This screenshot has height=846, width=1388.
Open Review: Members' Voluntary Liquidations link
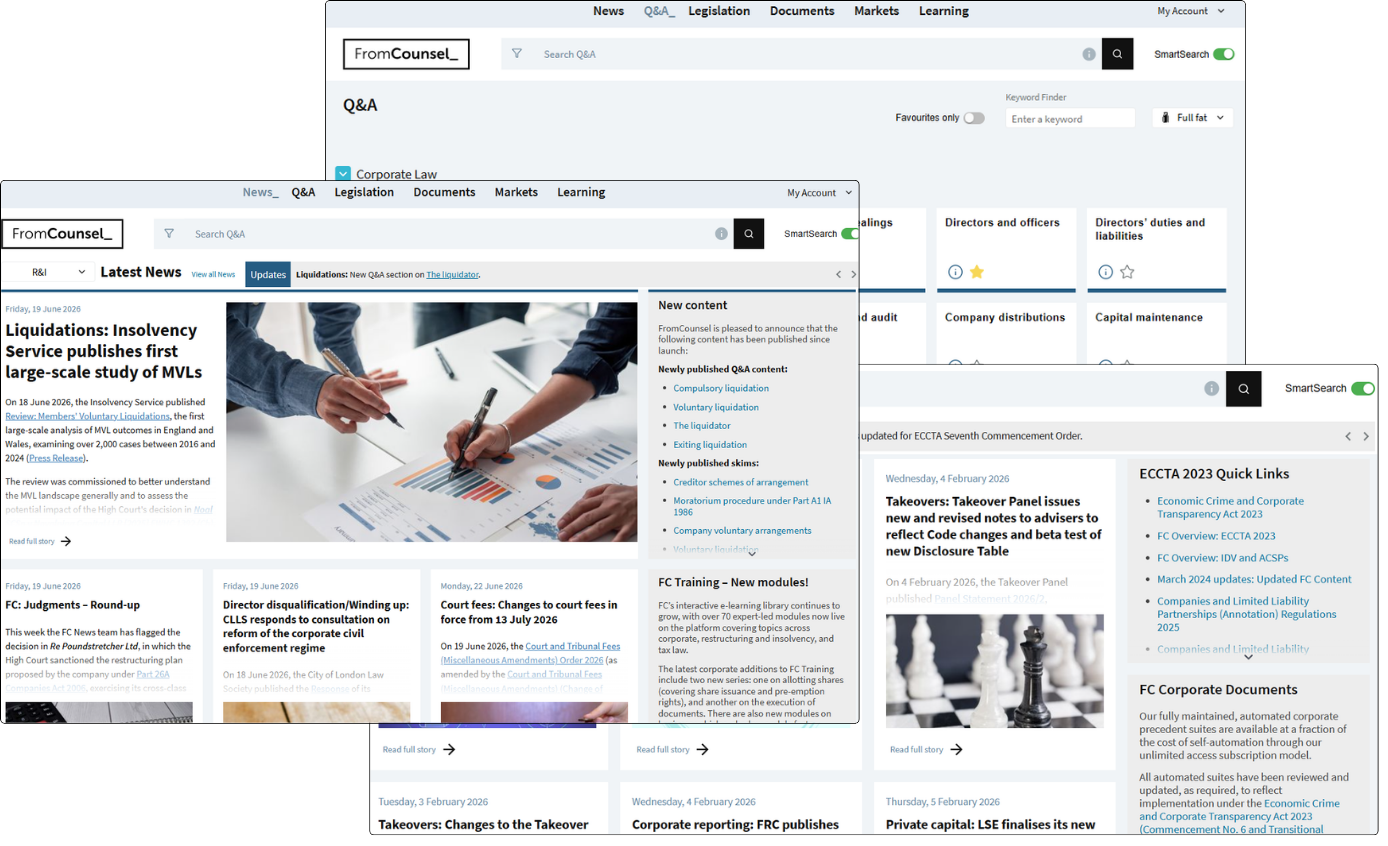87,416
